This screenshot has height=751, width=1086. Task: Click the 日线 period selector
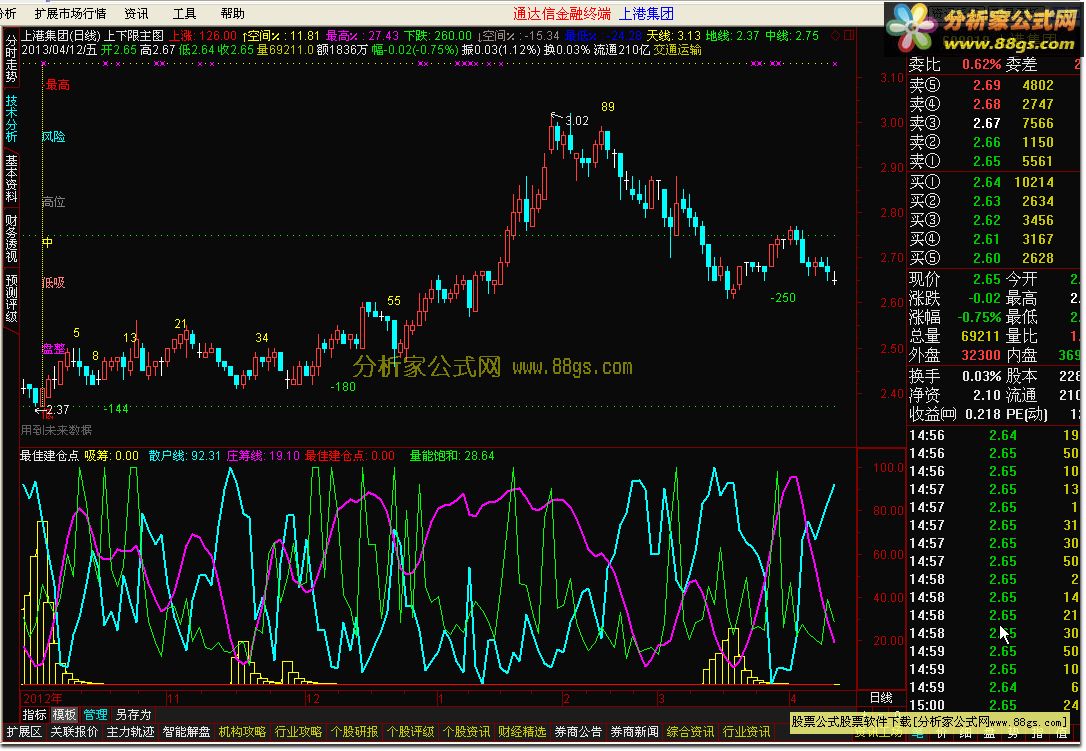pyautogui.click(x=881, y=698)
